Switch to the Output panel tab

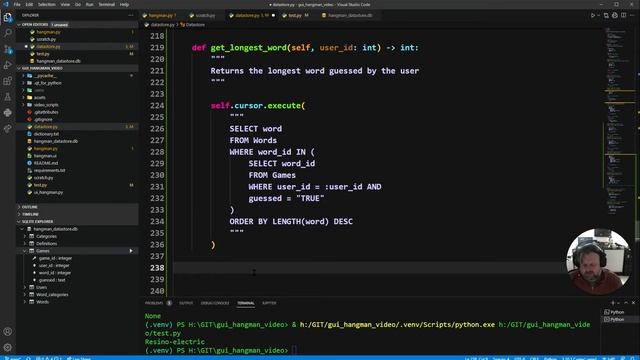tap(186, 303)
